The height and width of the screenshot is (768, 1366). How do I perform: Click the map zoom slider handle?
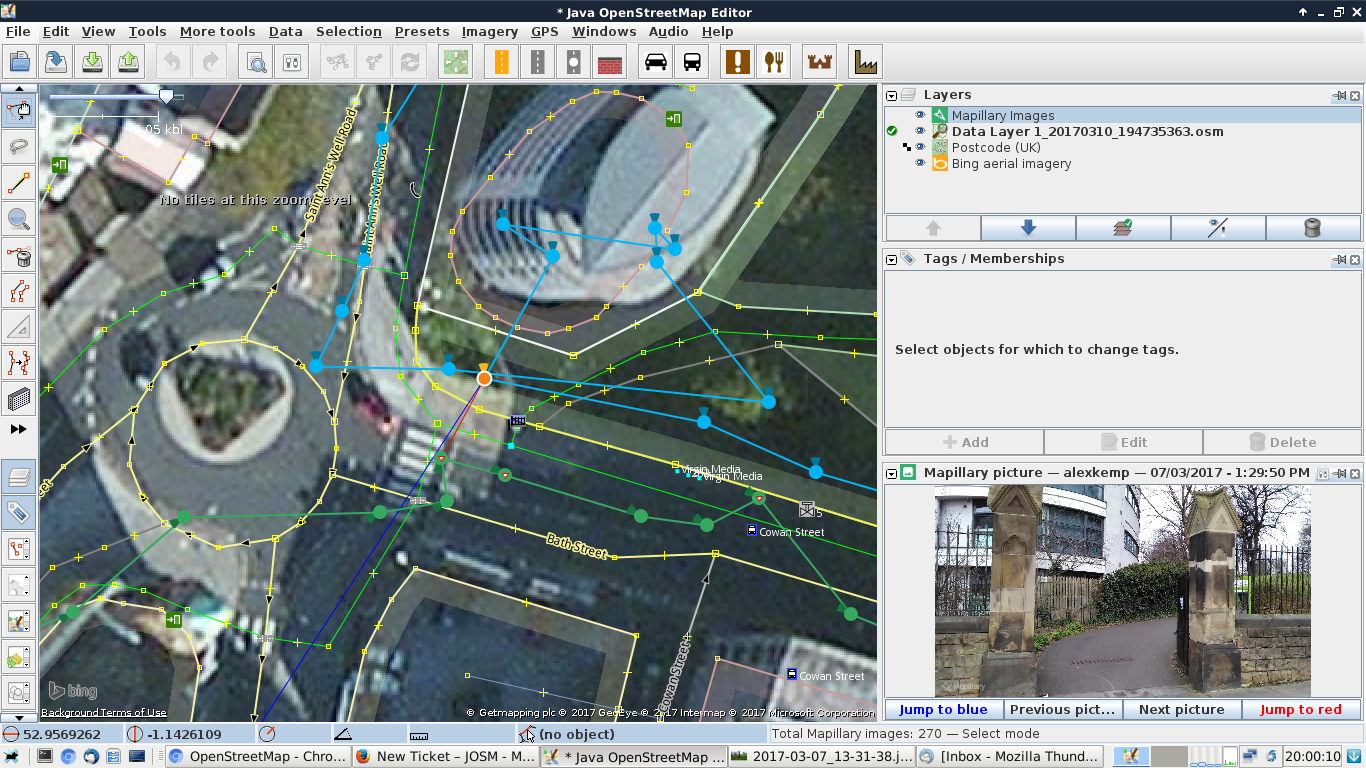[166, 96]
